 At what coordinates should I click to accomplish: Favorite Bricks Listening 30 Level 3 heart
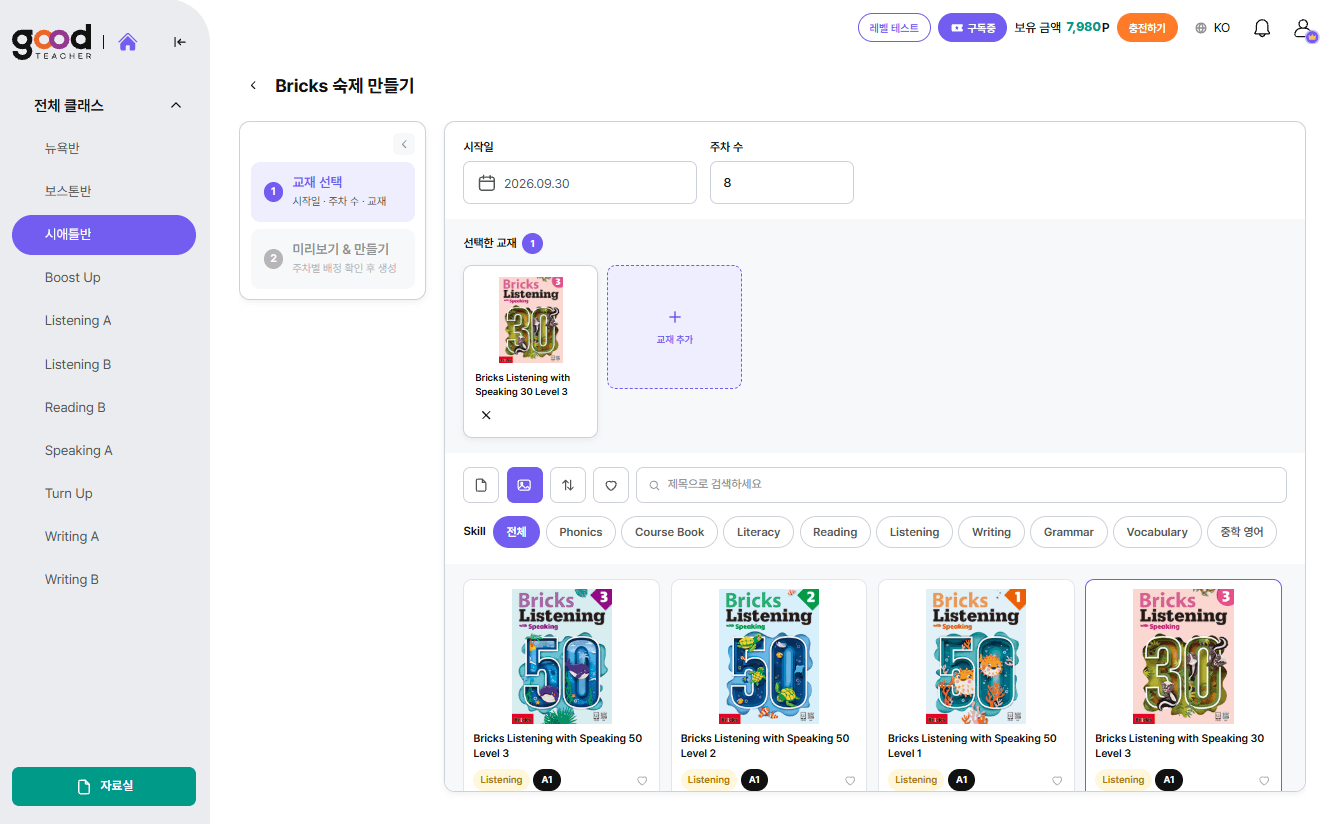click(x=1264, y=781)
